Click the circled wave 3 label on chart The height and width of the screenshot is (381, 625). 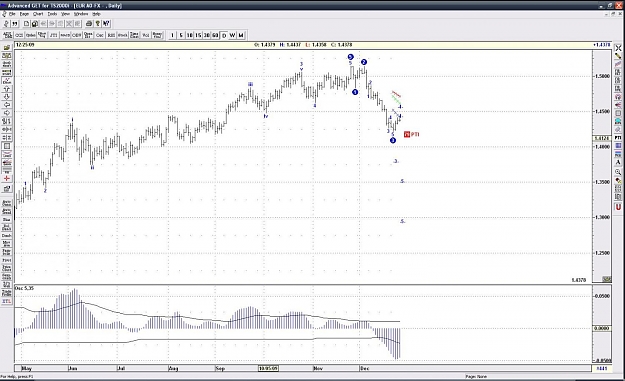click(393, 140)
